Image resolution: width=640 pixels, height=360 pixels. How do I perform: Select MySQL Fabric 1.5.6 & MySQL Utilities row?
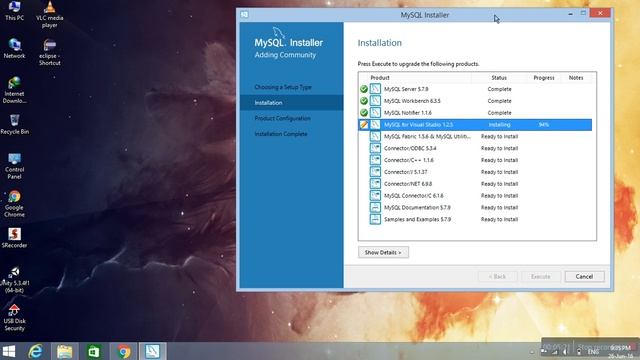point(475,136)
